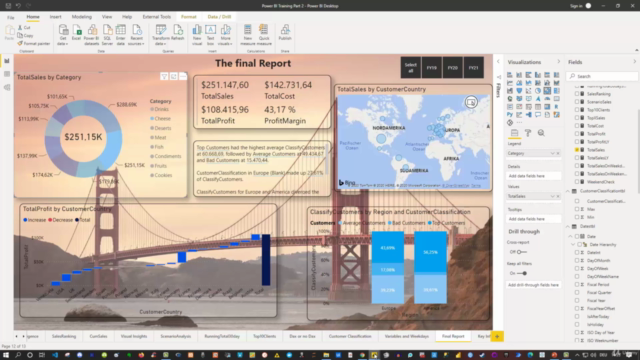The height and width of the screenshot is (360, 640).
Task: Click the Select all slicer button
Action: click(411, 68)
